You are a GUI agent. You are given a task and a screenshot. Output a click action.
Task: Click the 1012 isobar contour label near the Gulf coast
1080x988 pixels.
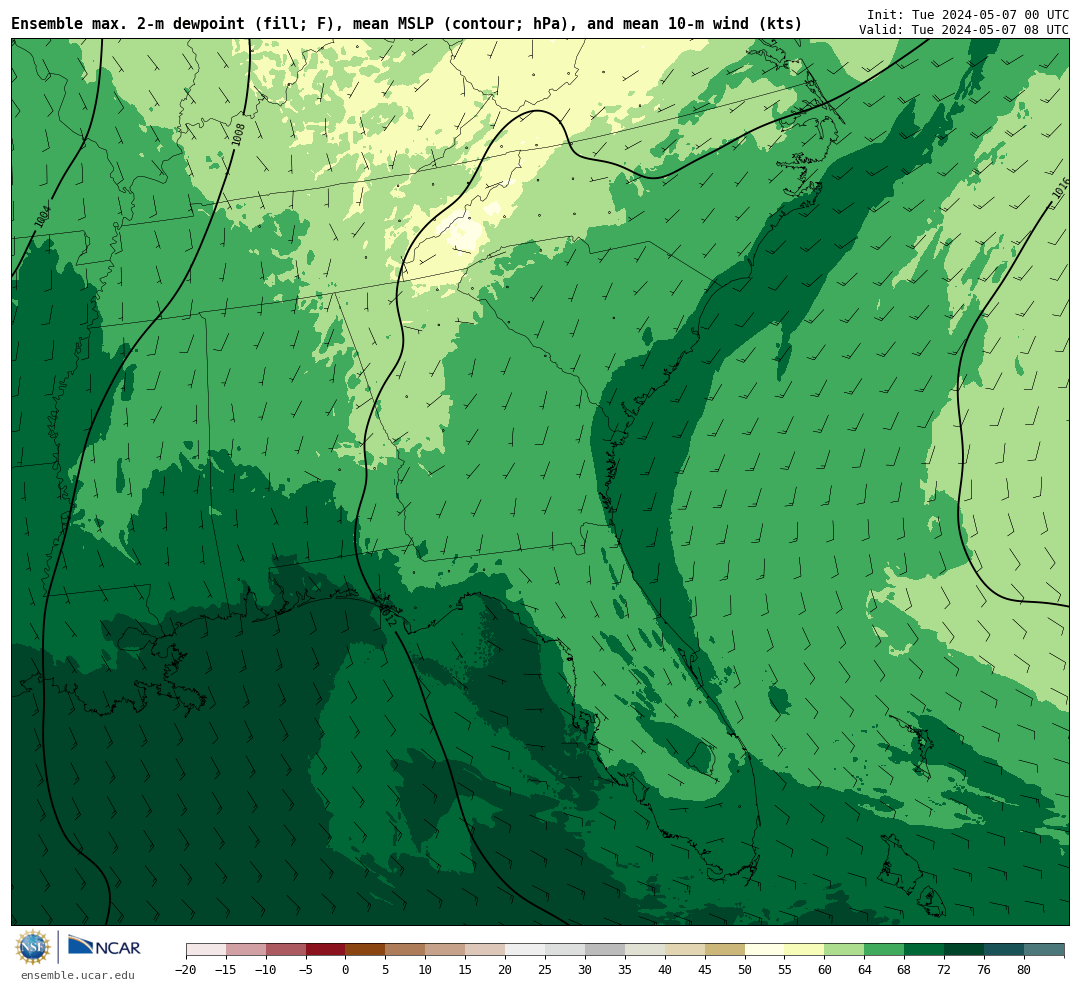click(387, 613)
